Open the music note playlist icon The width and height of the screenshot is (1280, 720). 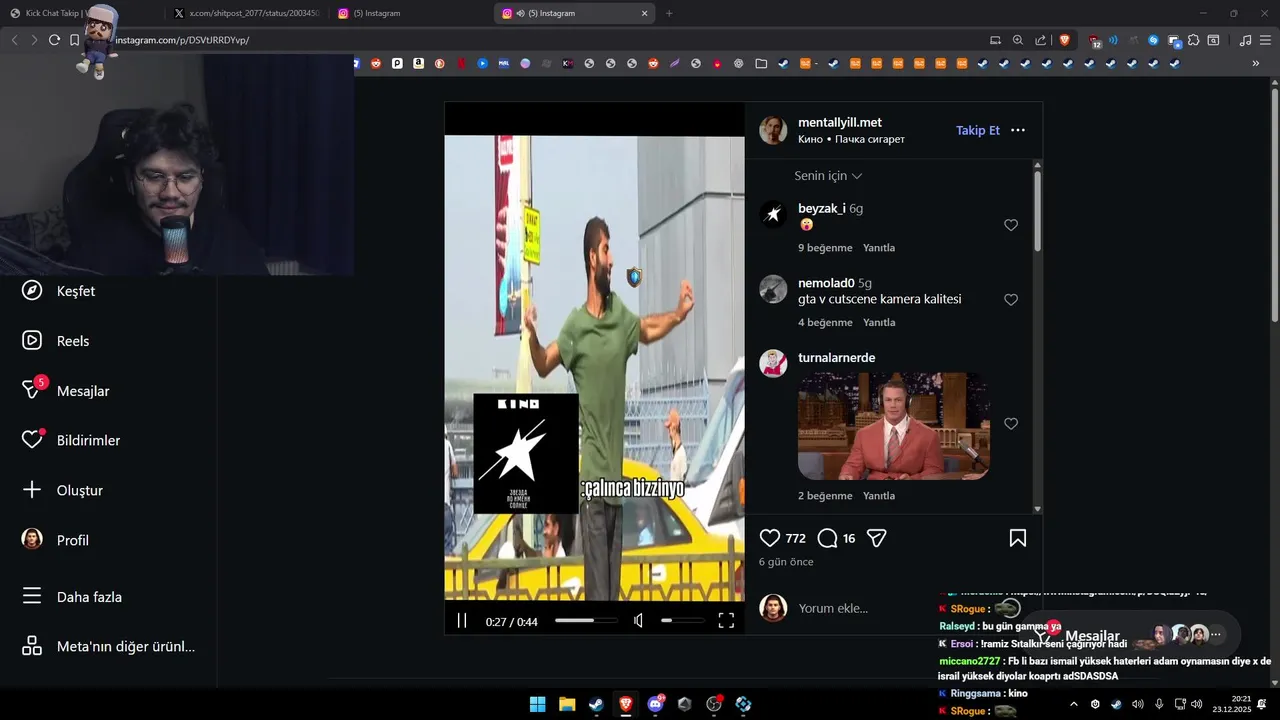[x=1245, y=40]
